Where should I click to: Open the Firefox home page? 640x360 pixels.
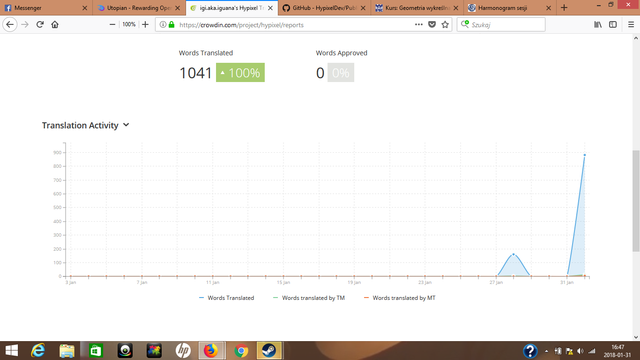[x=55, y=24]
